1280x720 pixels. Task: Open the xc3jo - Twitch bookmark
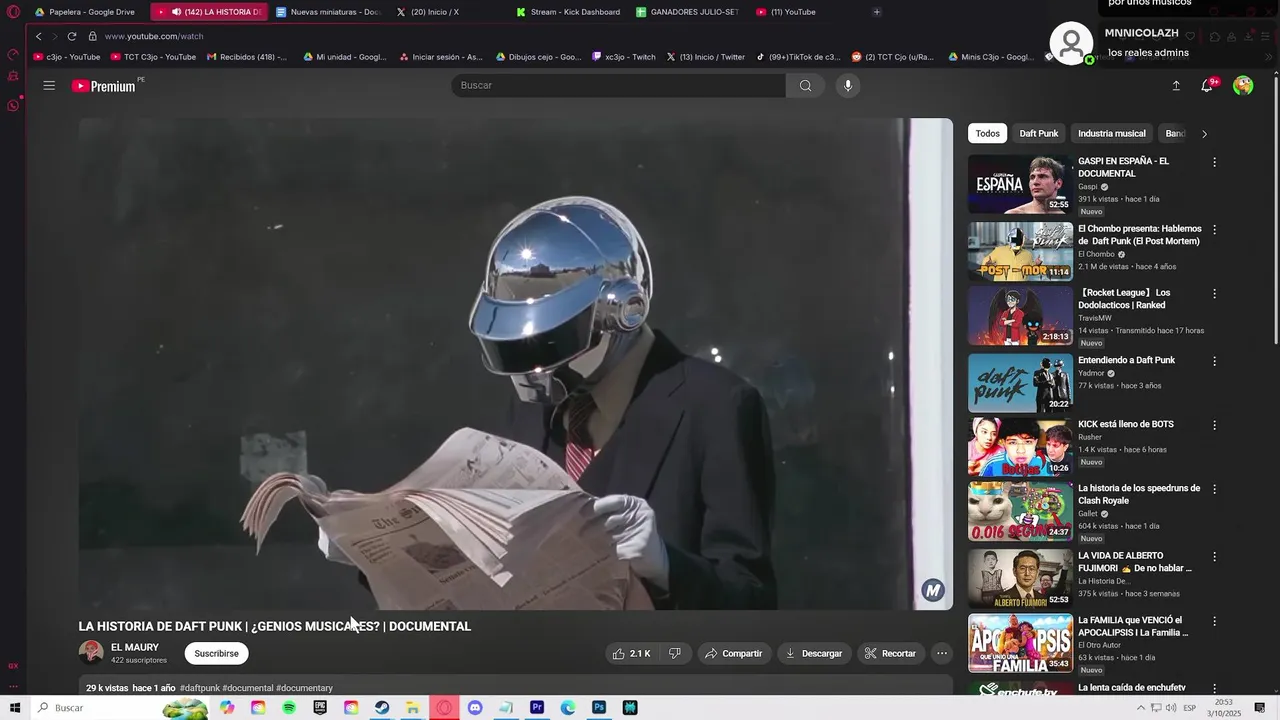pyautogui.click(x=623, y=57)
